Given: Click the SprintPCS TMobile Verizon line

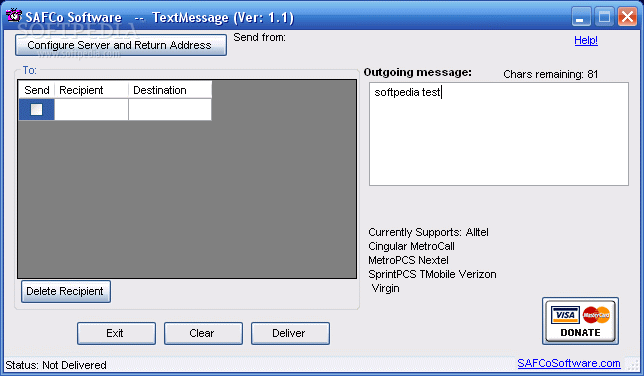Looking at the screenshot, I should [432, 274].
